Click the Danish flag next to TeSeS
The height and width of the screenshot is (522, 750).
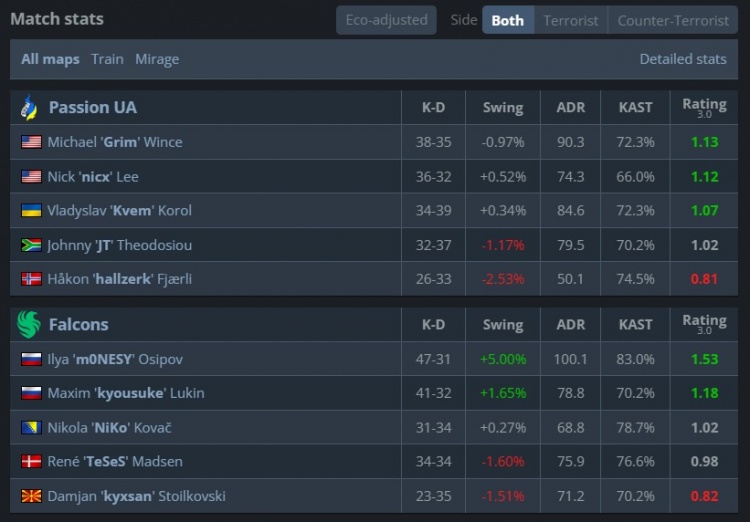(x=31, y=462)
